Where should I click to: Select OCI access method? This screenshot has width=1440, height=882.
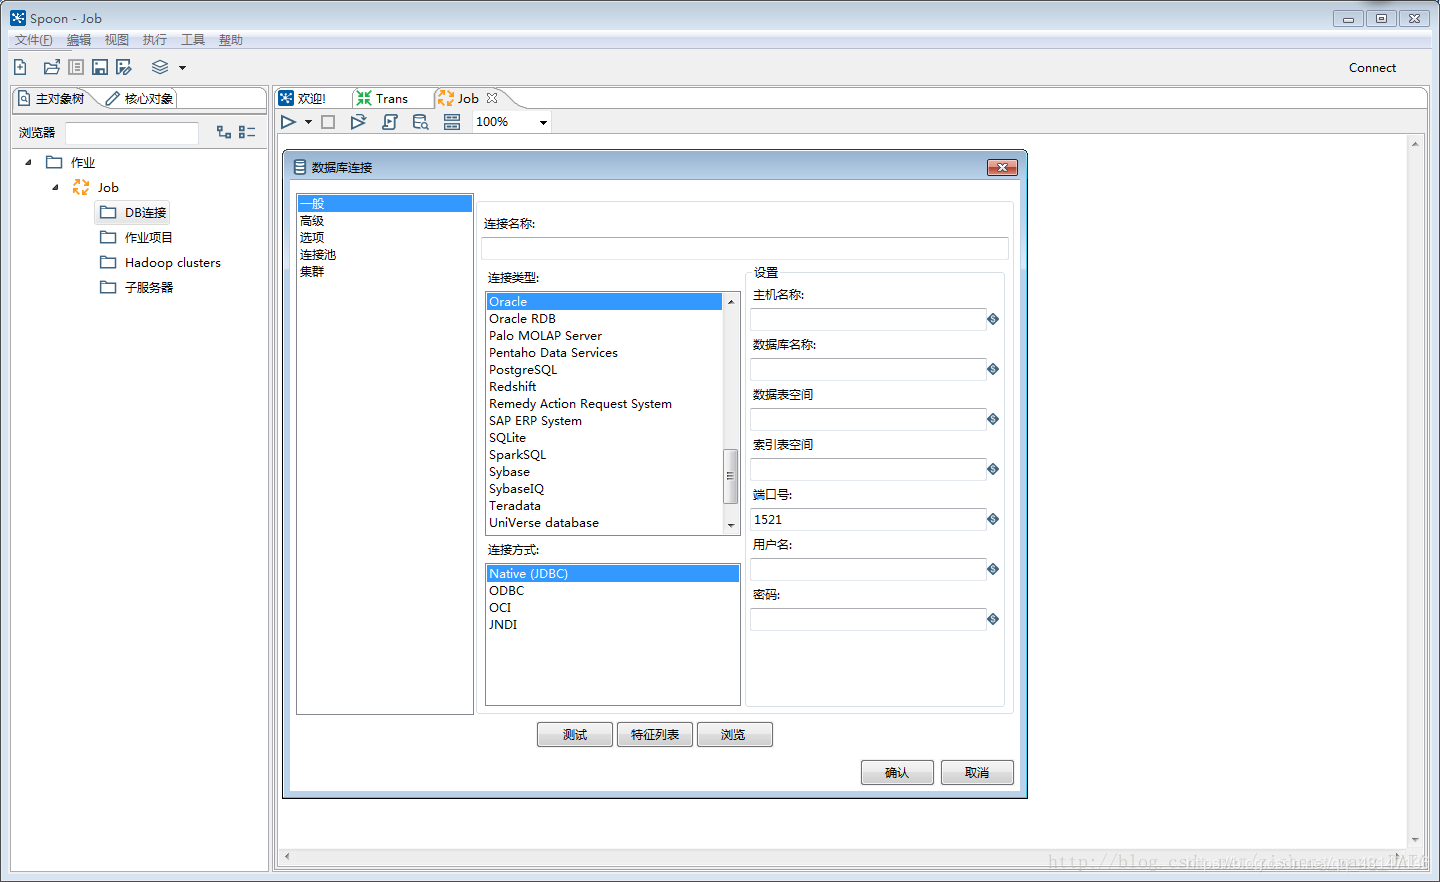tap(612, 608)
